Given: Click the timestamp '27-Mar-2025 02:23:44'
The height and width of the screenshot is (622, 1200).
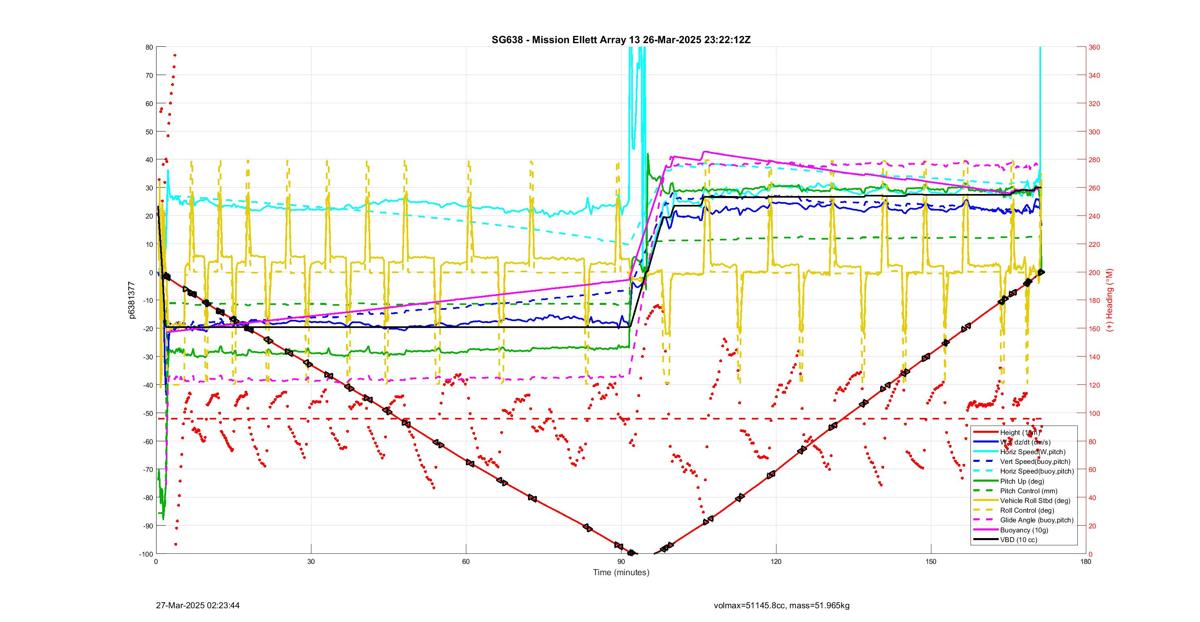Looking at the screenshot, I should click(x=197, y=605).
